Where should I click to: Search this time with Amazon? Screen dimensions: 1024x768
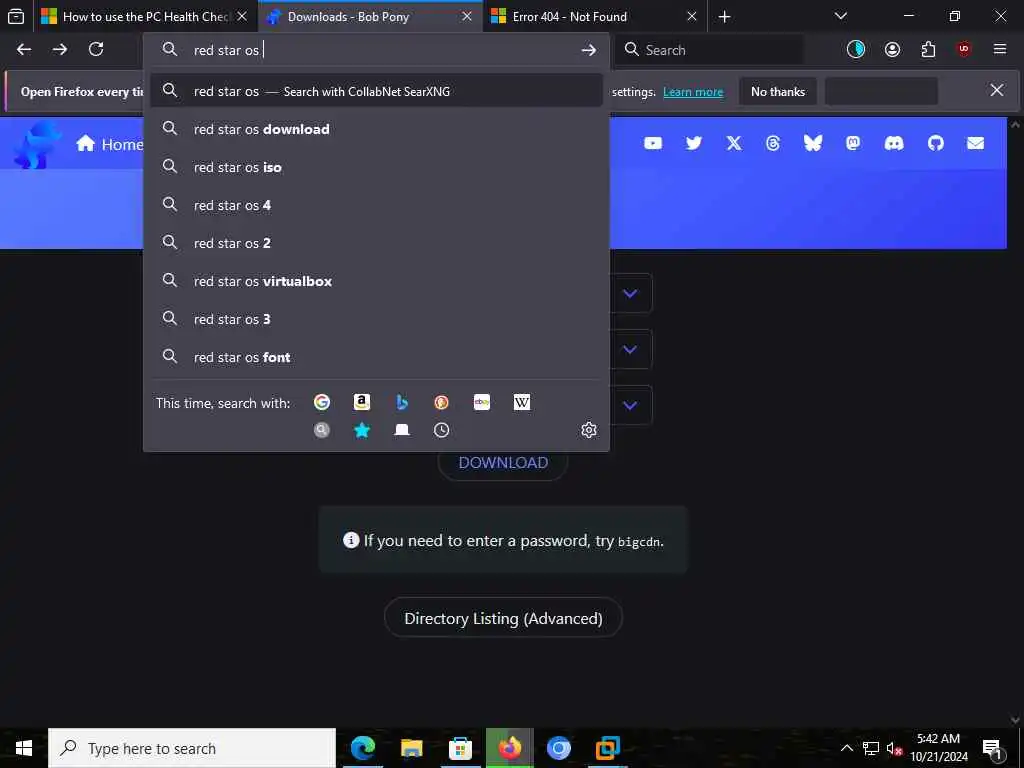[x=362, y=402]
